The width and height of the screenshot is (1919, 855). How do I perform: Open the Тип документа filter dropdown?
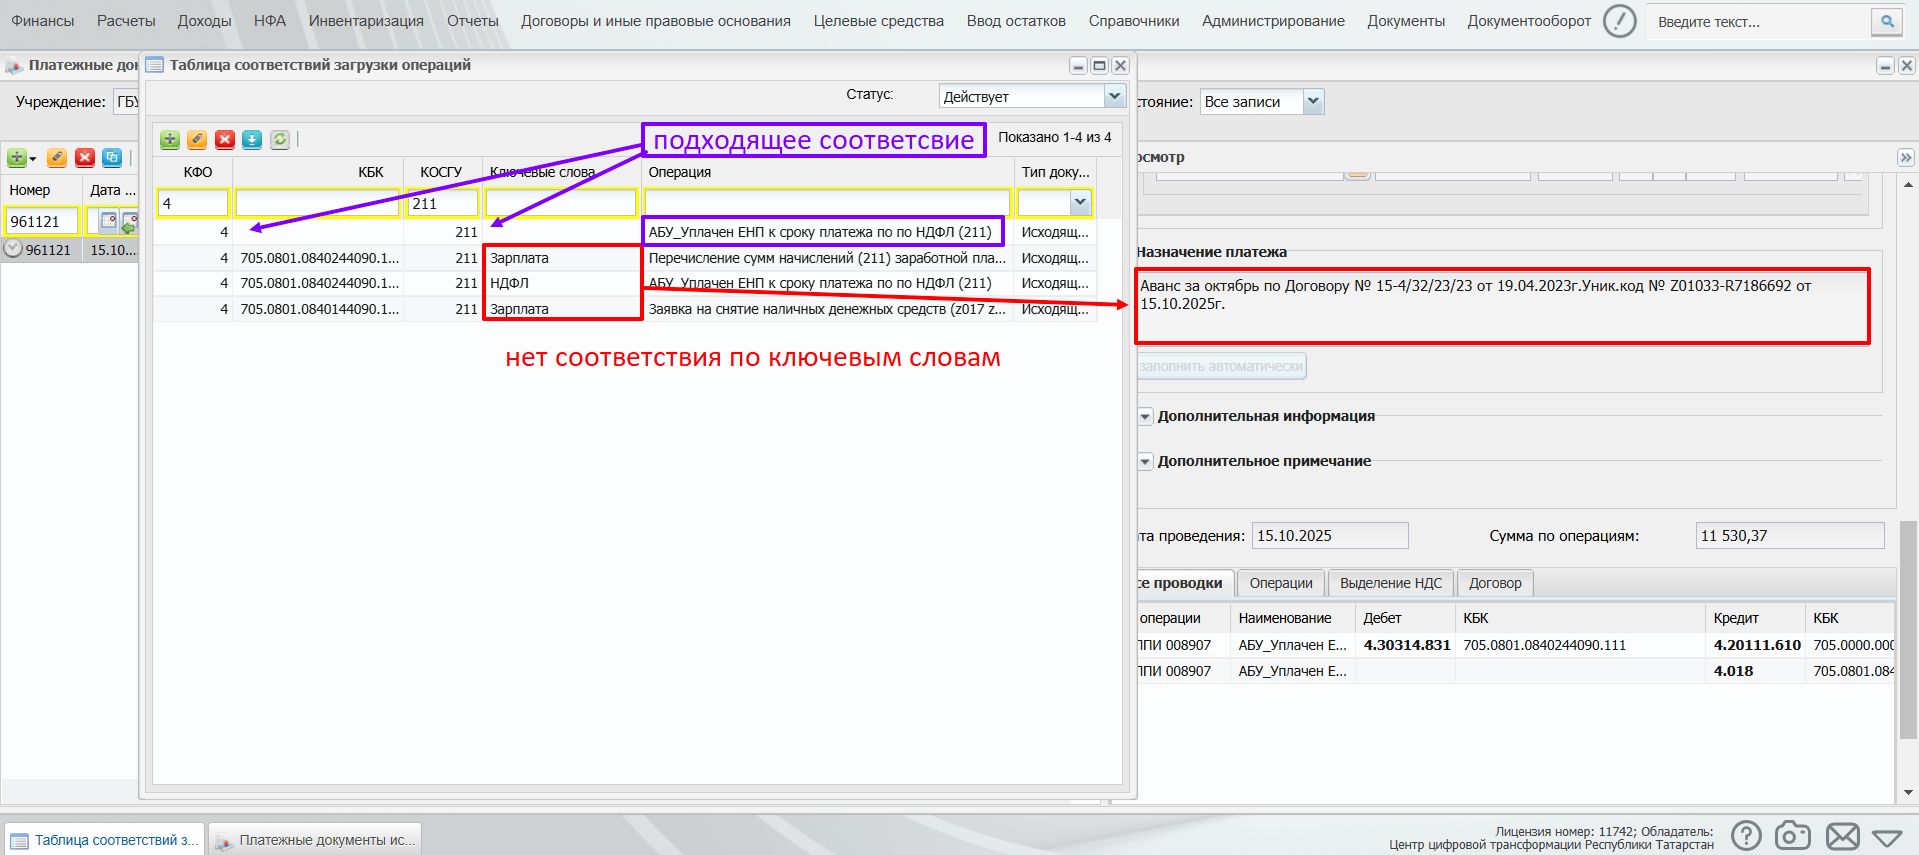coord(1080,203)
